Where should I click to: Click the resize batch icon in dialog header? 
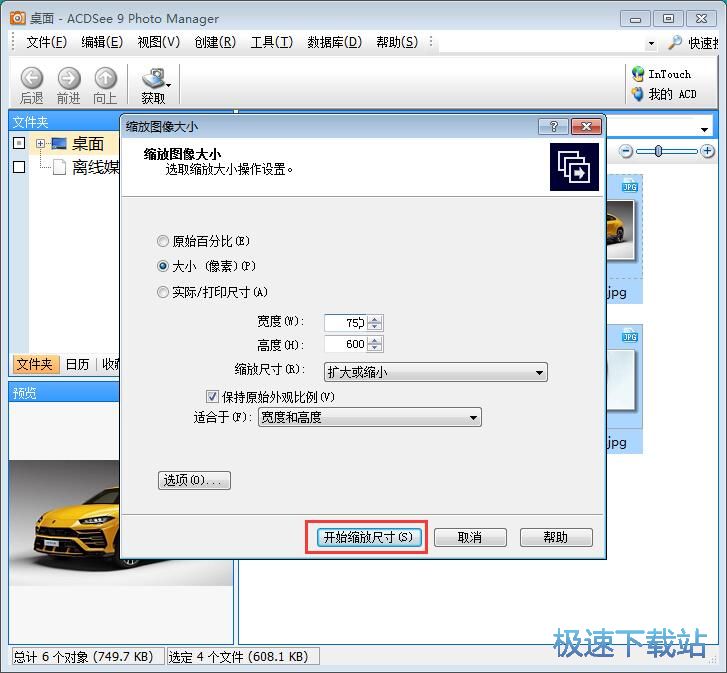[574, 167]
